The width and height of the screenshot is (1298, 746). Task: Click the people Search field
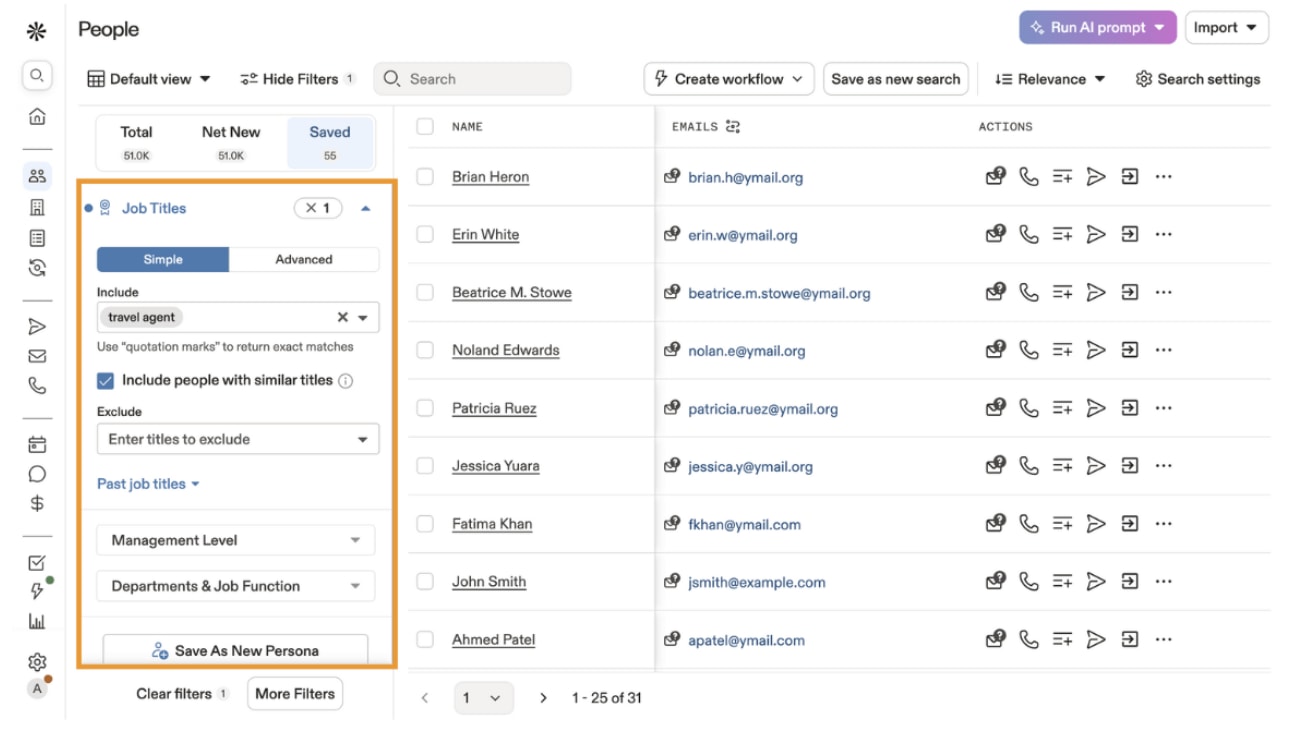point(472,79)
